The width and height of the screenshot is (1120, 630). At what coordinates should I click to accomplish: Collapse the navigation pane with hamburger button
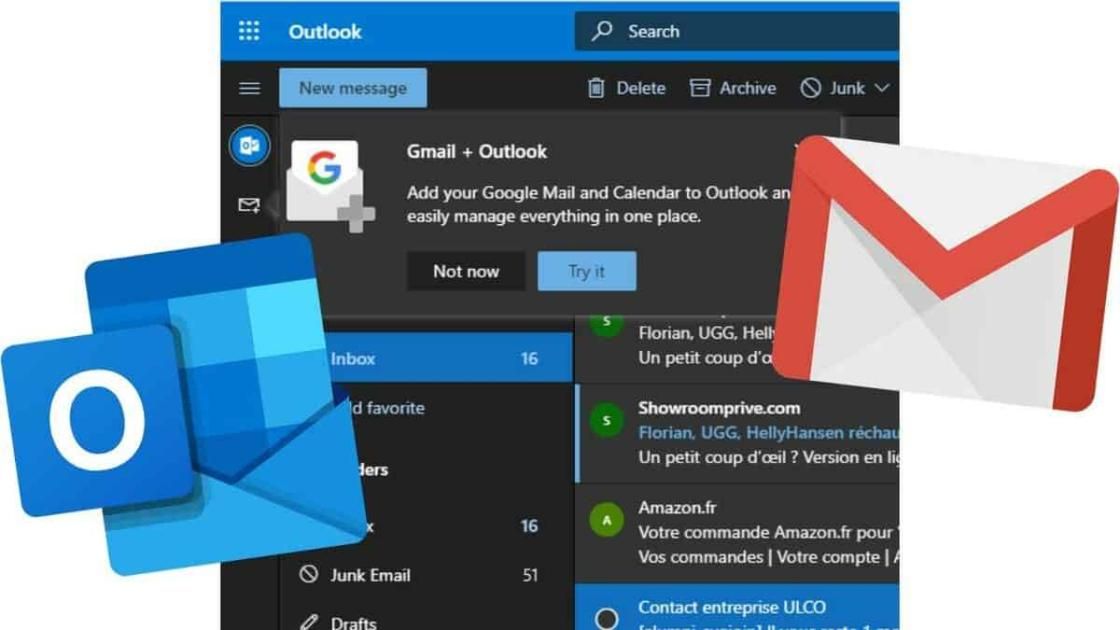tap(249, 88)
